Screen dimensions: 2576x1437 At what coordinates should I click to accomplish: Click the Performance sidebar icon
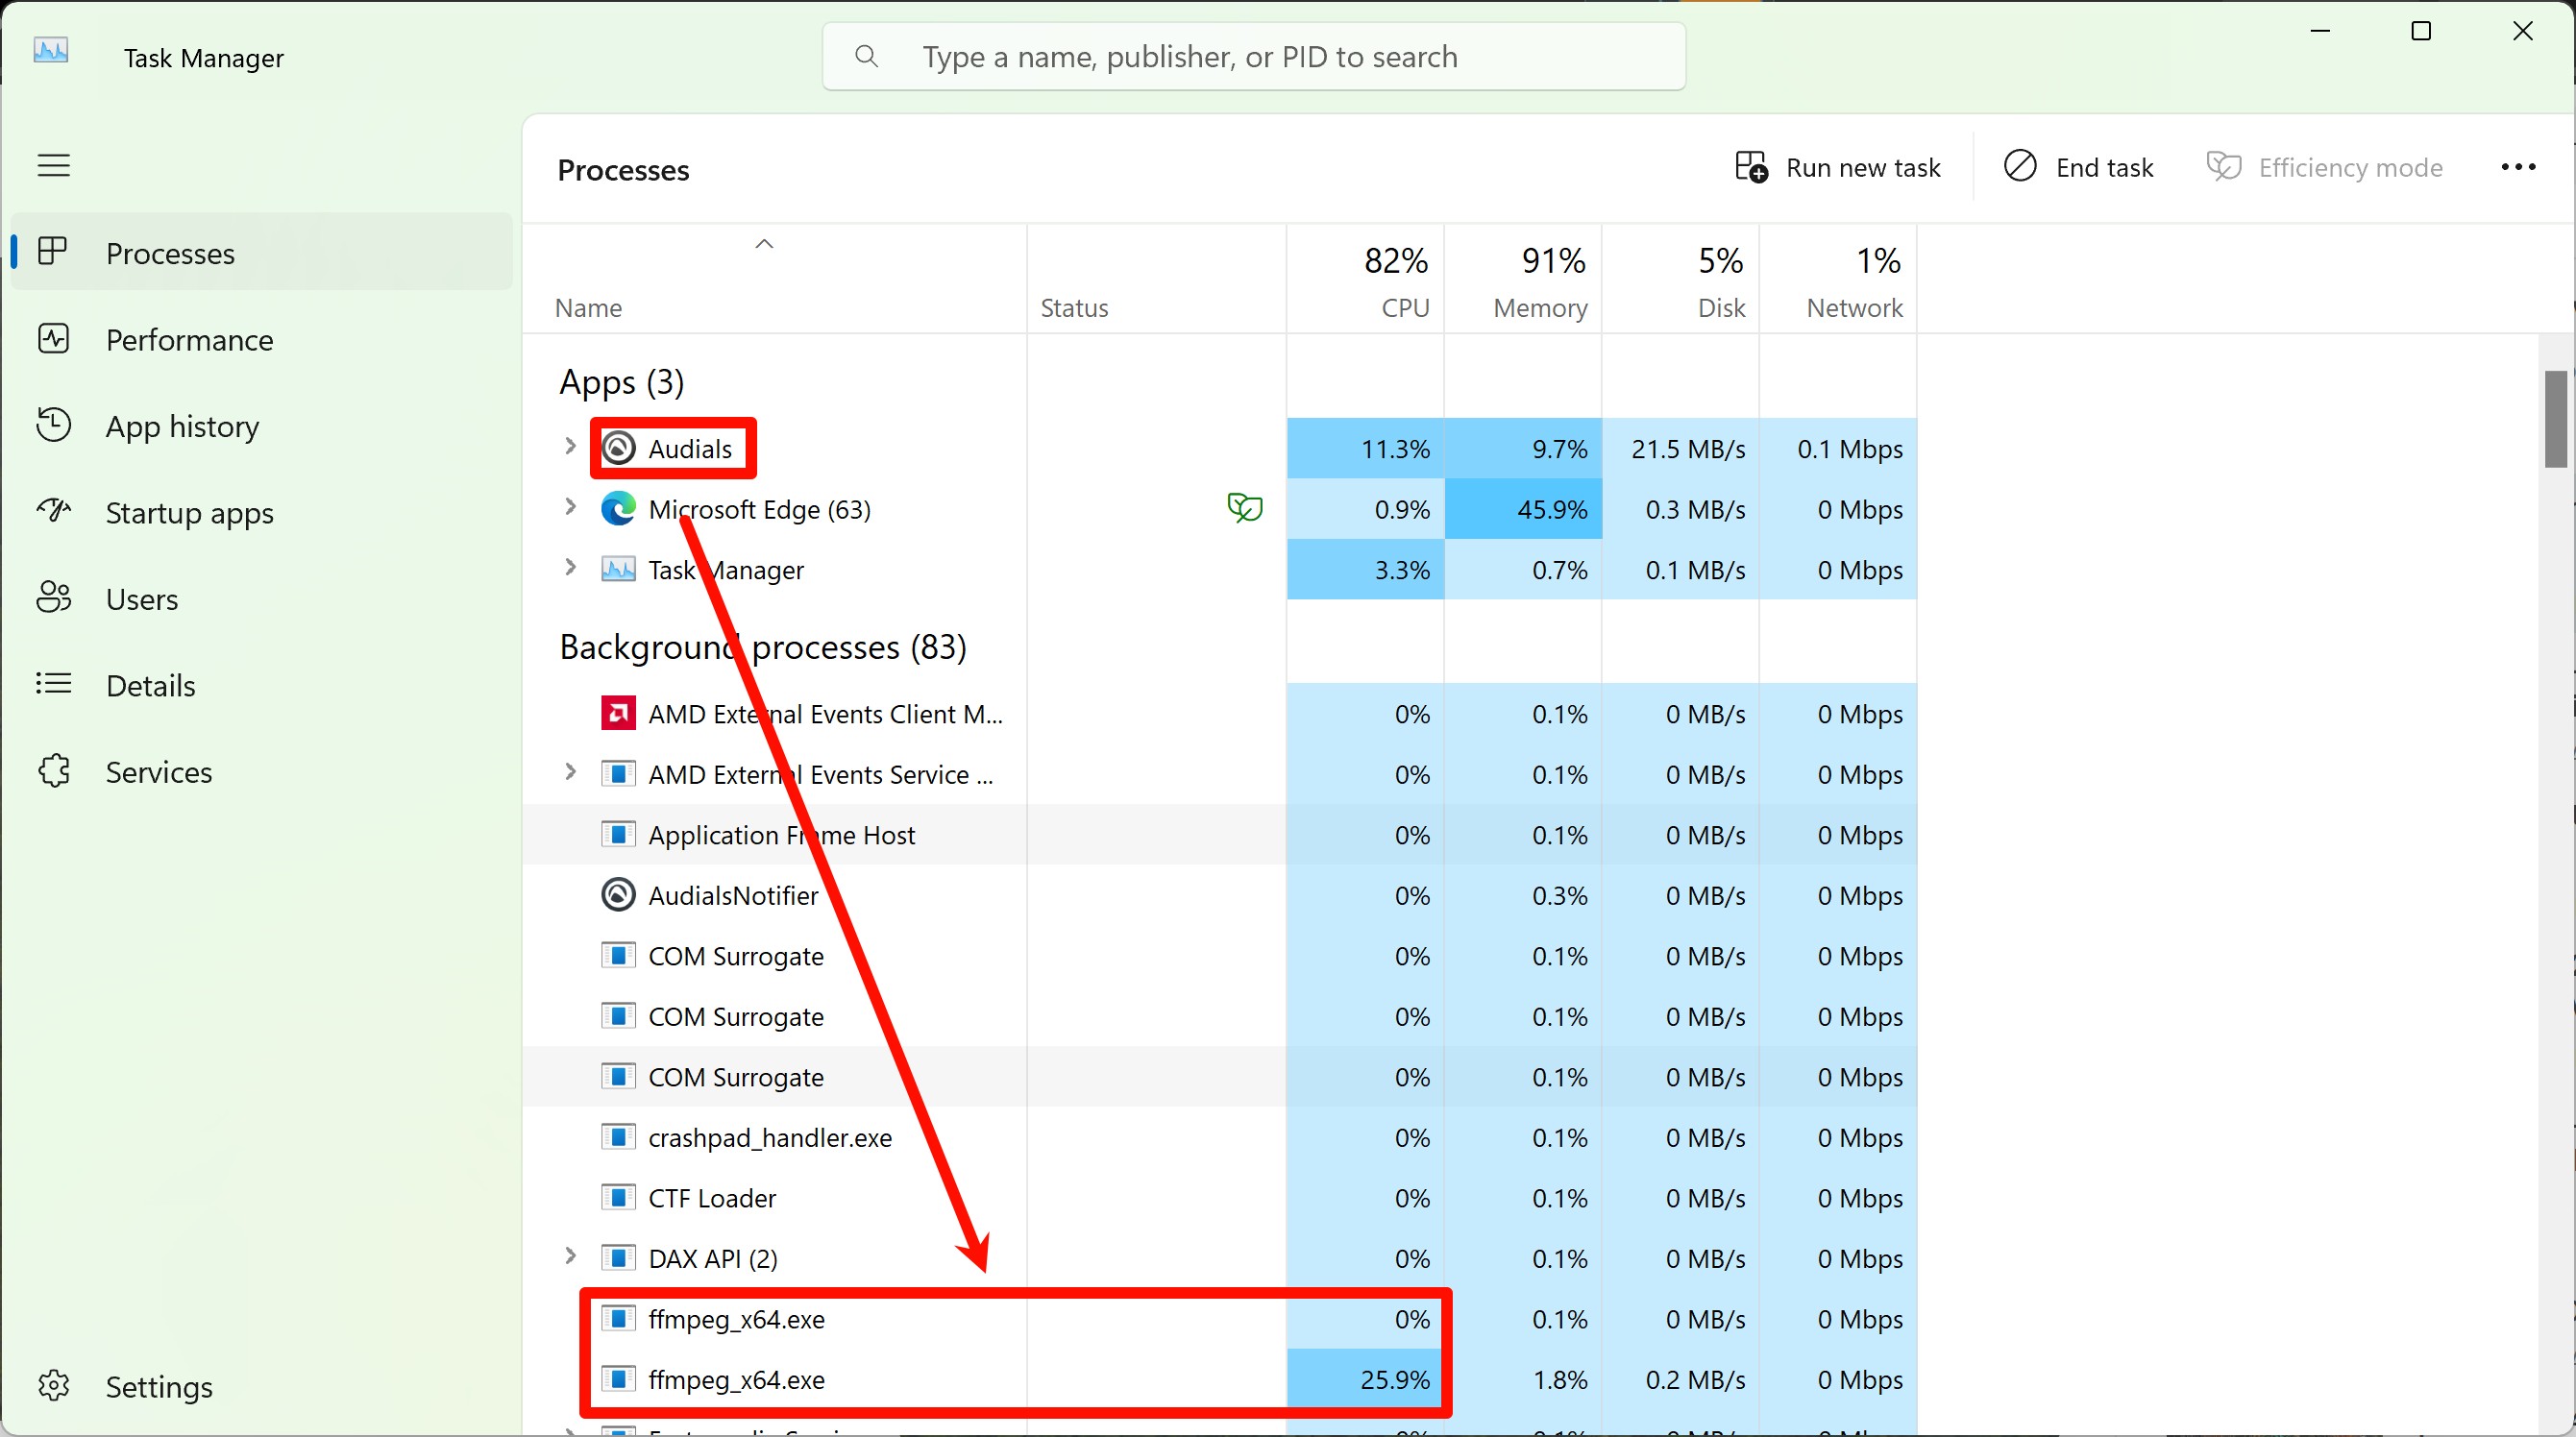tap(53, 339)
